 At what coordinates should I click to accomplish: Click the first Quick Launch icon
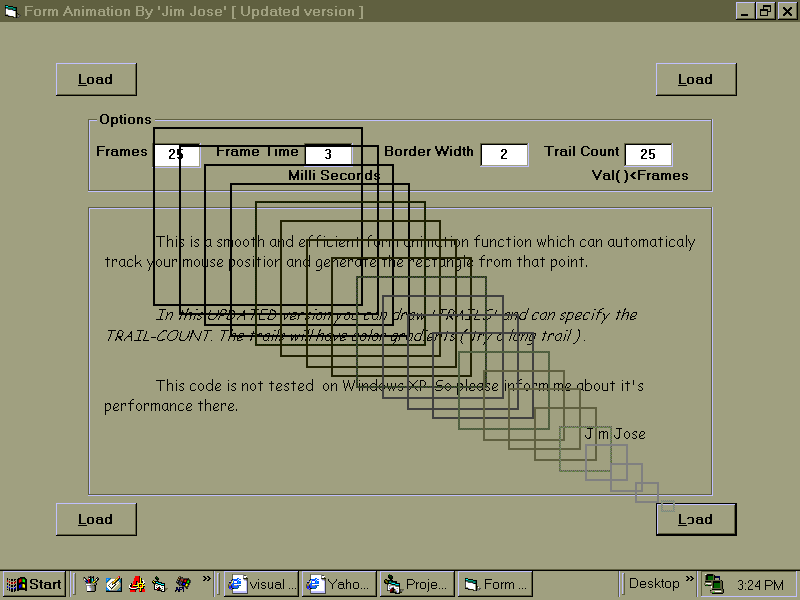pos(90,584)
